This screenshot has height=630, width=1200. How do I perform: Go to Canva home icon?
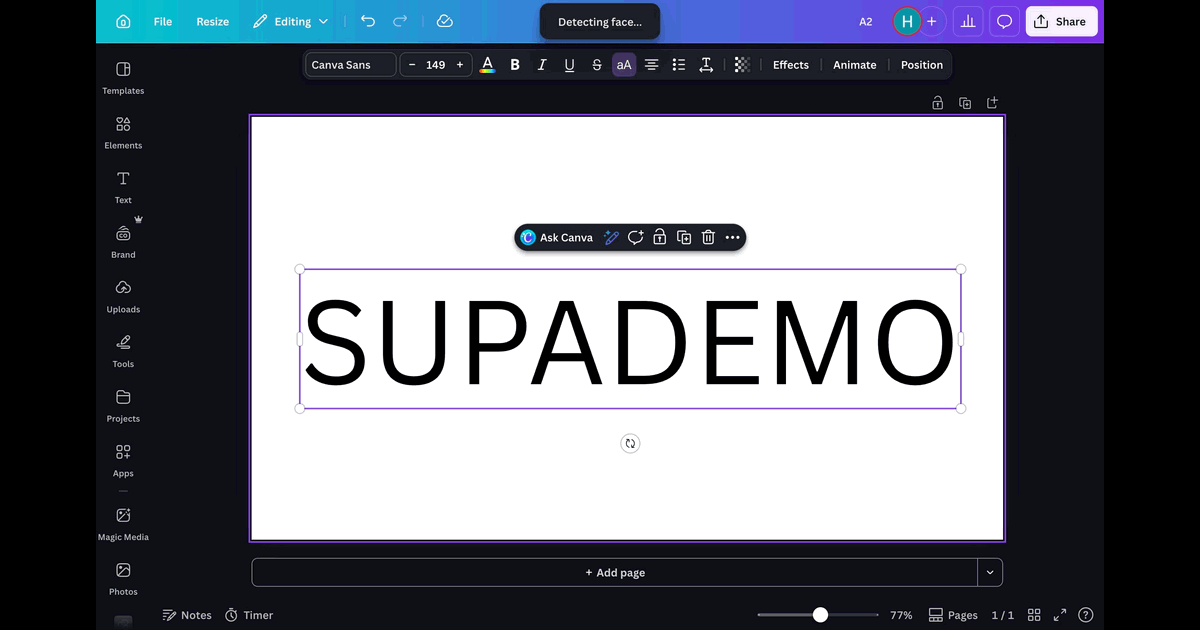pyautogui.click(x=123, y=21)
